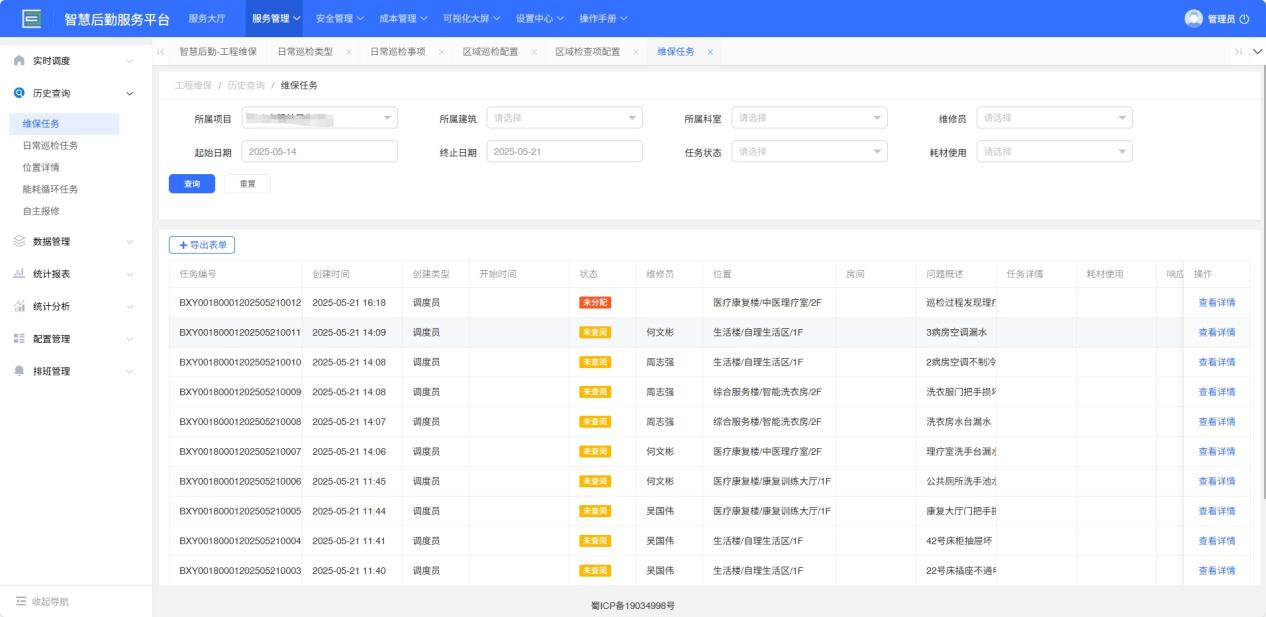Click the administrator avatar icon
Image resolution: width=1266 pixels, height=617 pixels.
[1193, 19]
